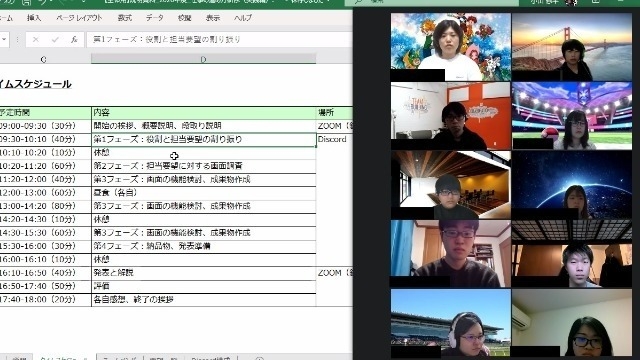The height and width of the screenshot is (360, 640).
Task: Select Zoom video with Golden Gate Bridge background
Action: pos(572,47)
